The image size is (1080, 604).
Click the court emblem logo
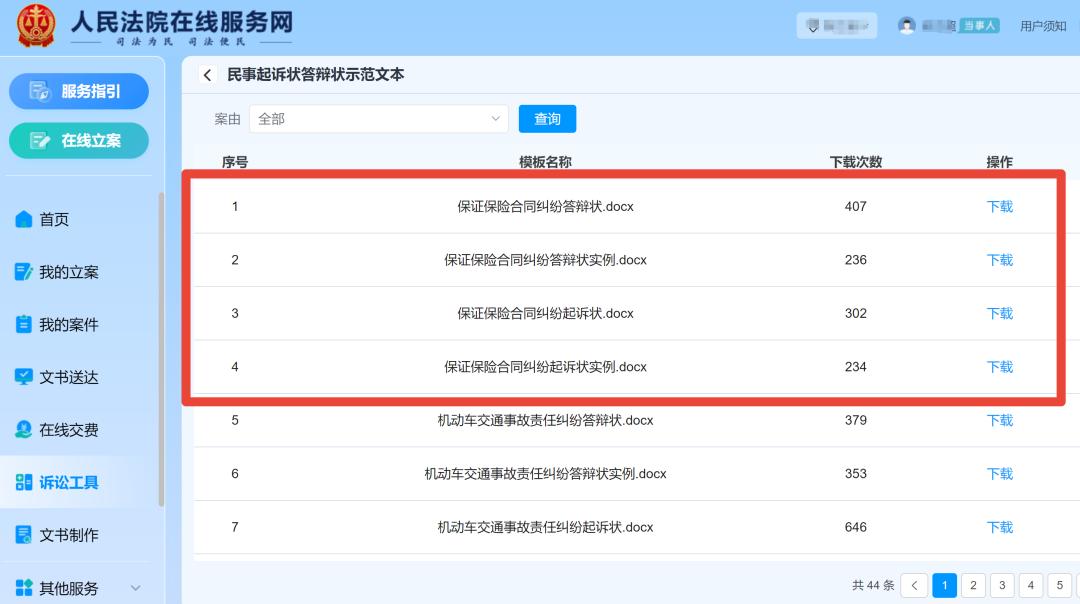[x=36, y=26]
